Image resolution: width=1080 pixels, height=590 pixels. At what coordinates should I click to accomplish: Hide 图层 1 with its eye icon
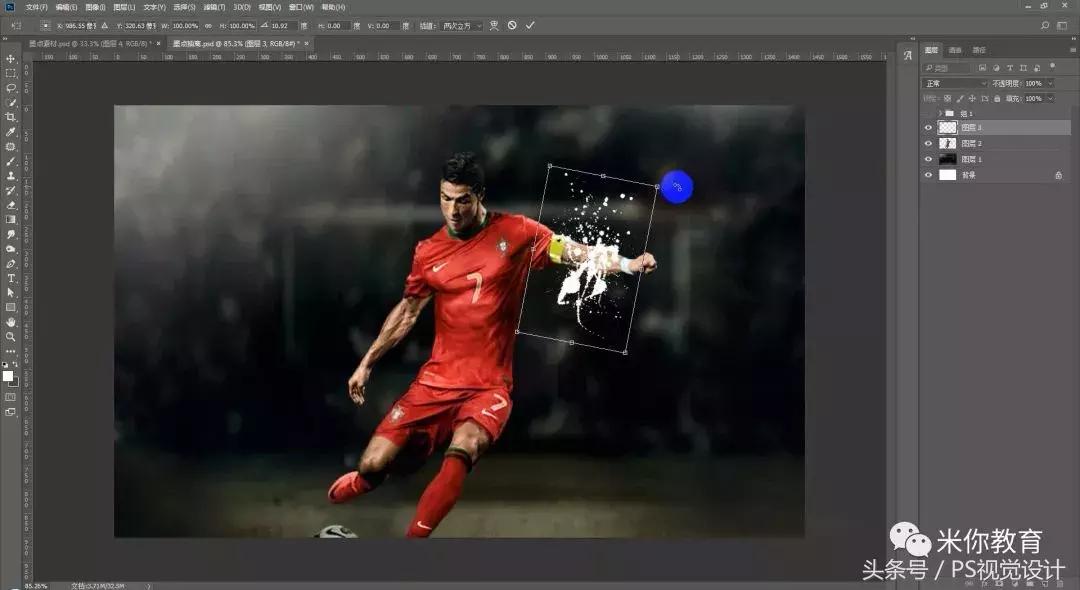(x=928, y=159)
